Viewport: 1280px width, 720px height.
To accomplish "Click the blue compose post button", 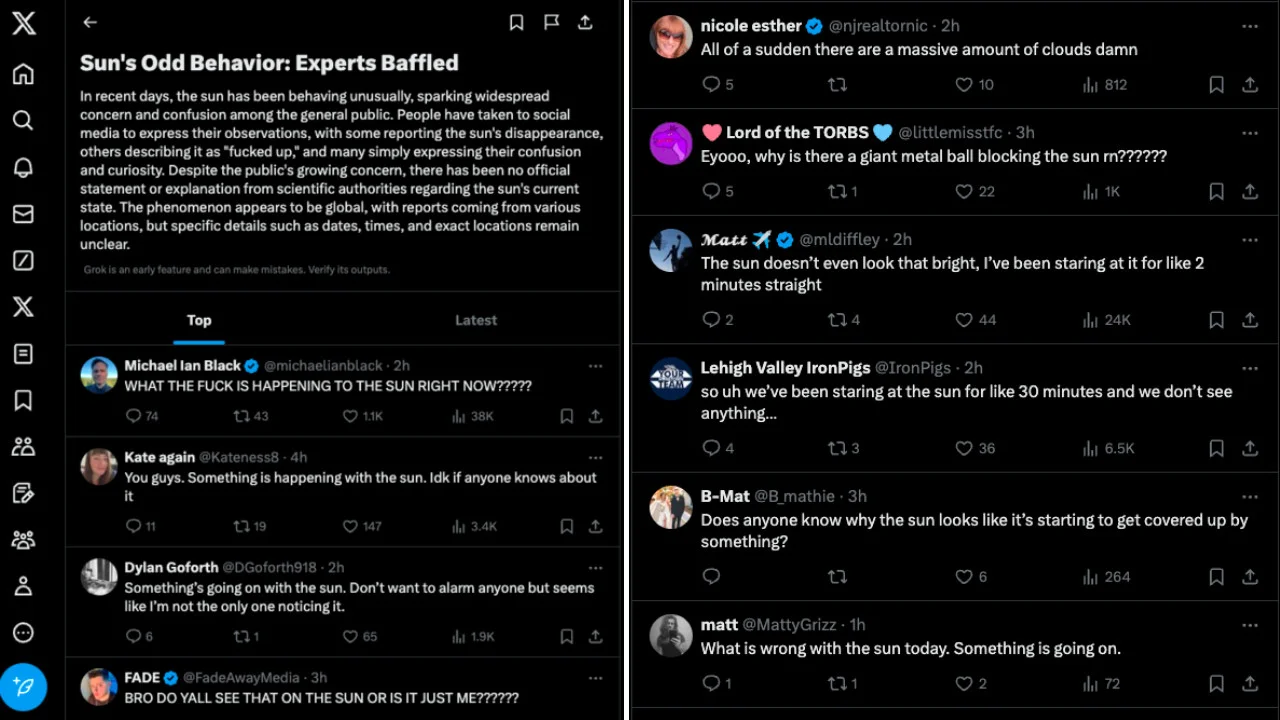I will pyautogui.click(x=23, y=687).
